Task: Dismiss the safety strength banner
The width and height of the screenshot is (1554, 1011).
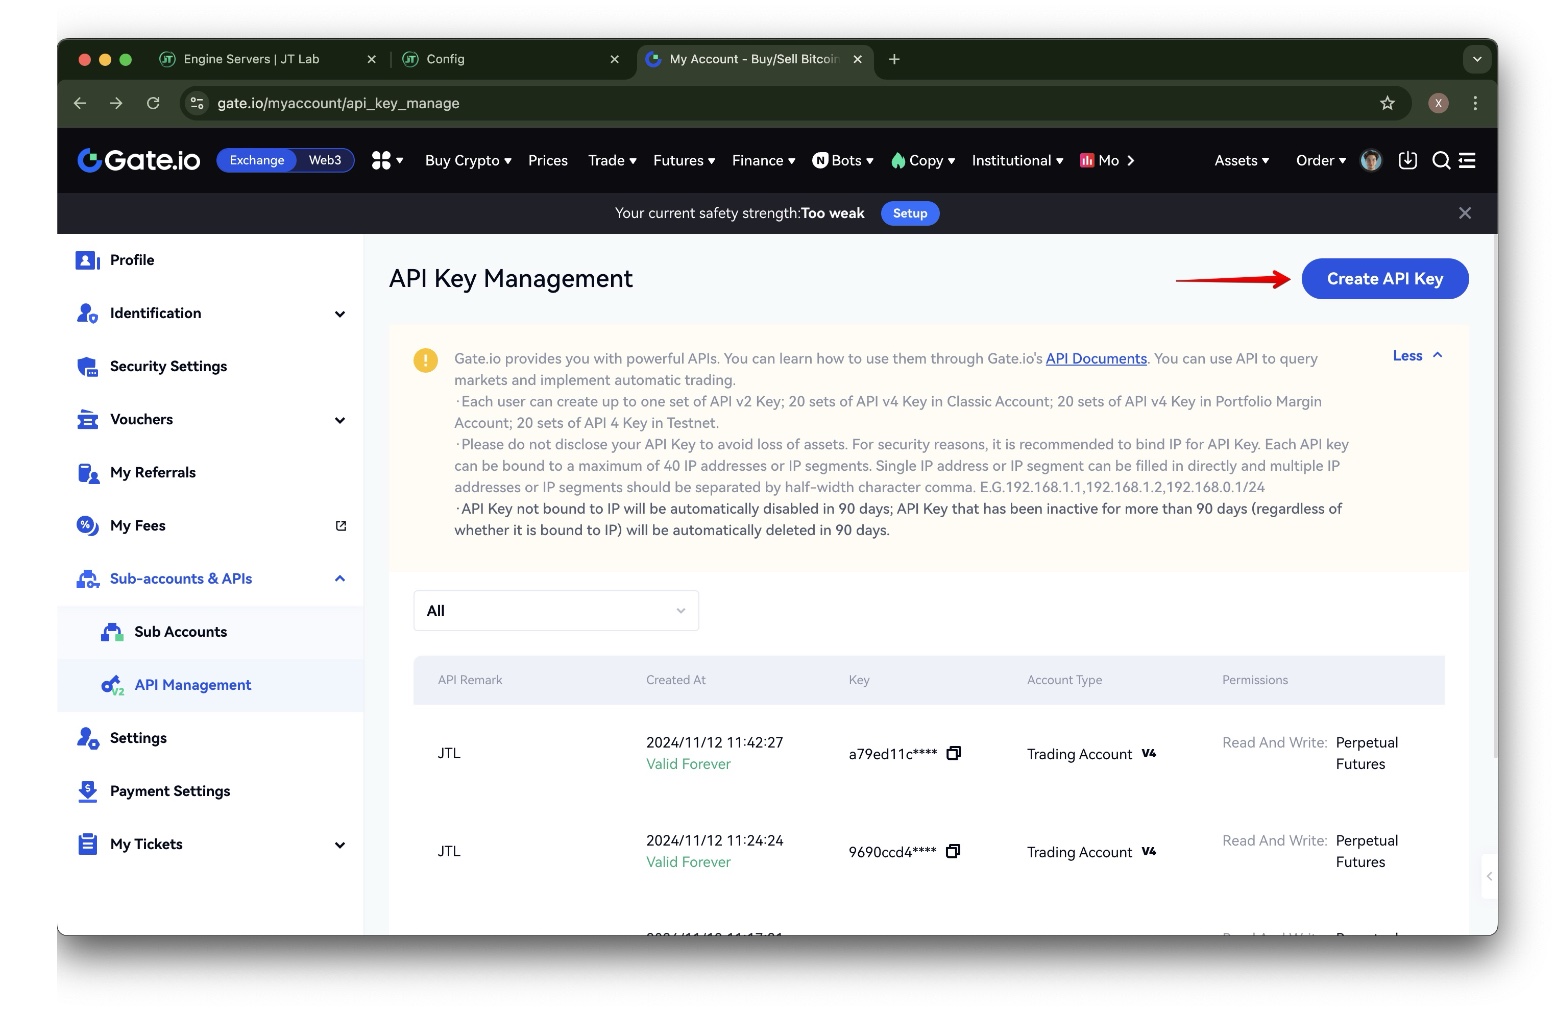Action: (x=1465, y=213)
